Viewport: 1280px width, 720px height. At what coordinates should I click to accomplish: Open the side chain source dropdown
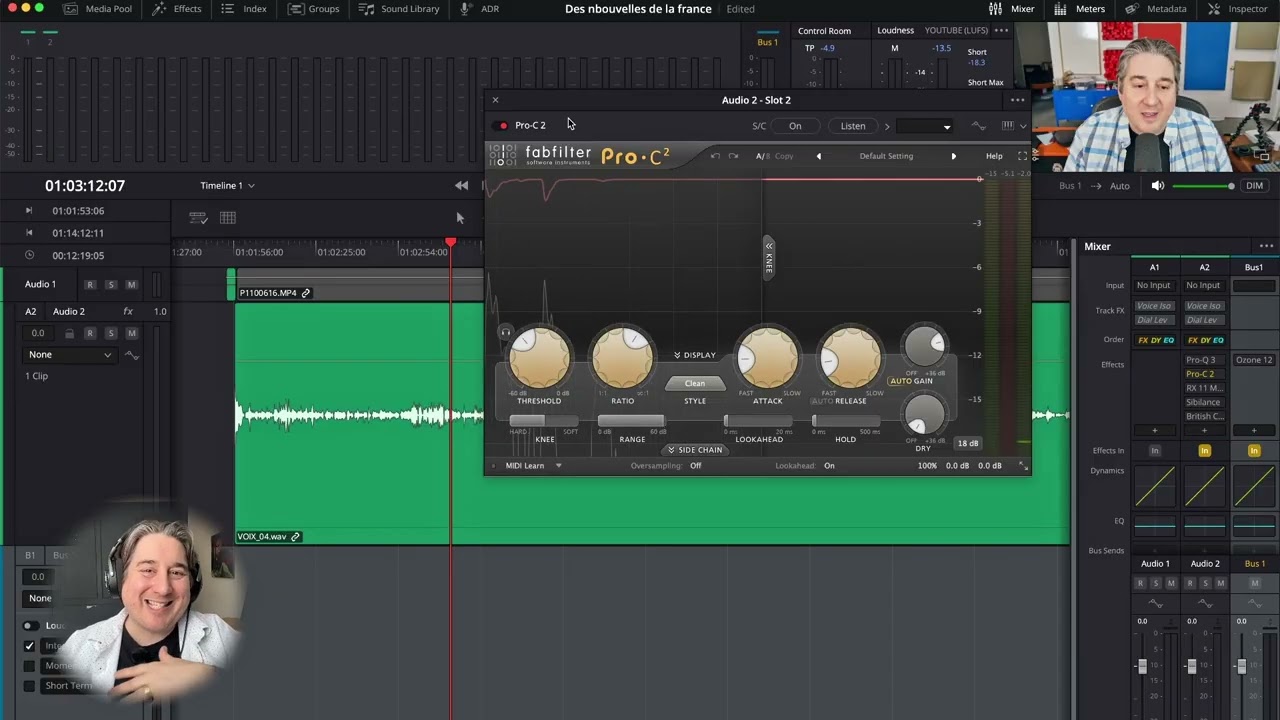923,126
